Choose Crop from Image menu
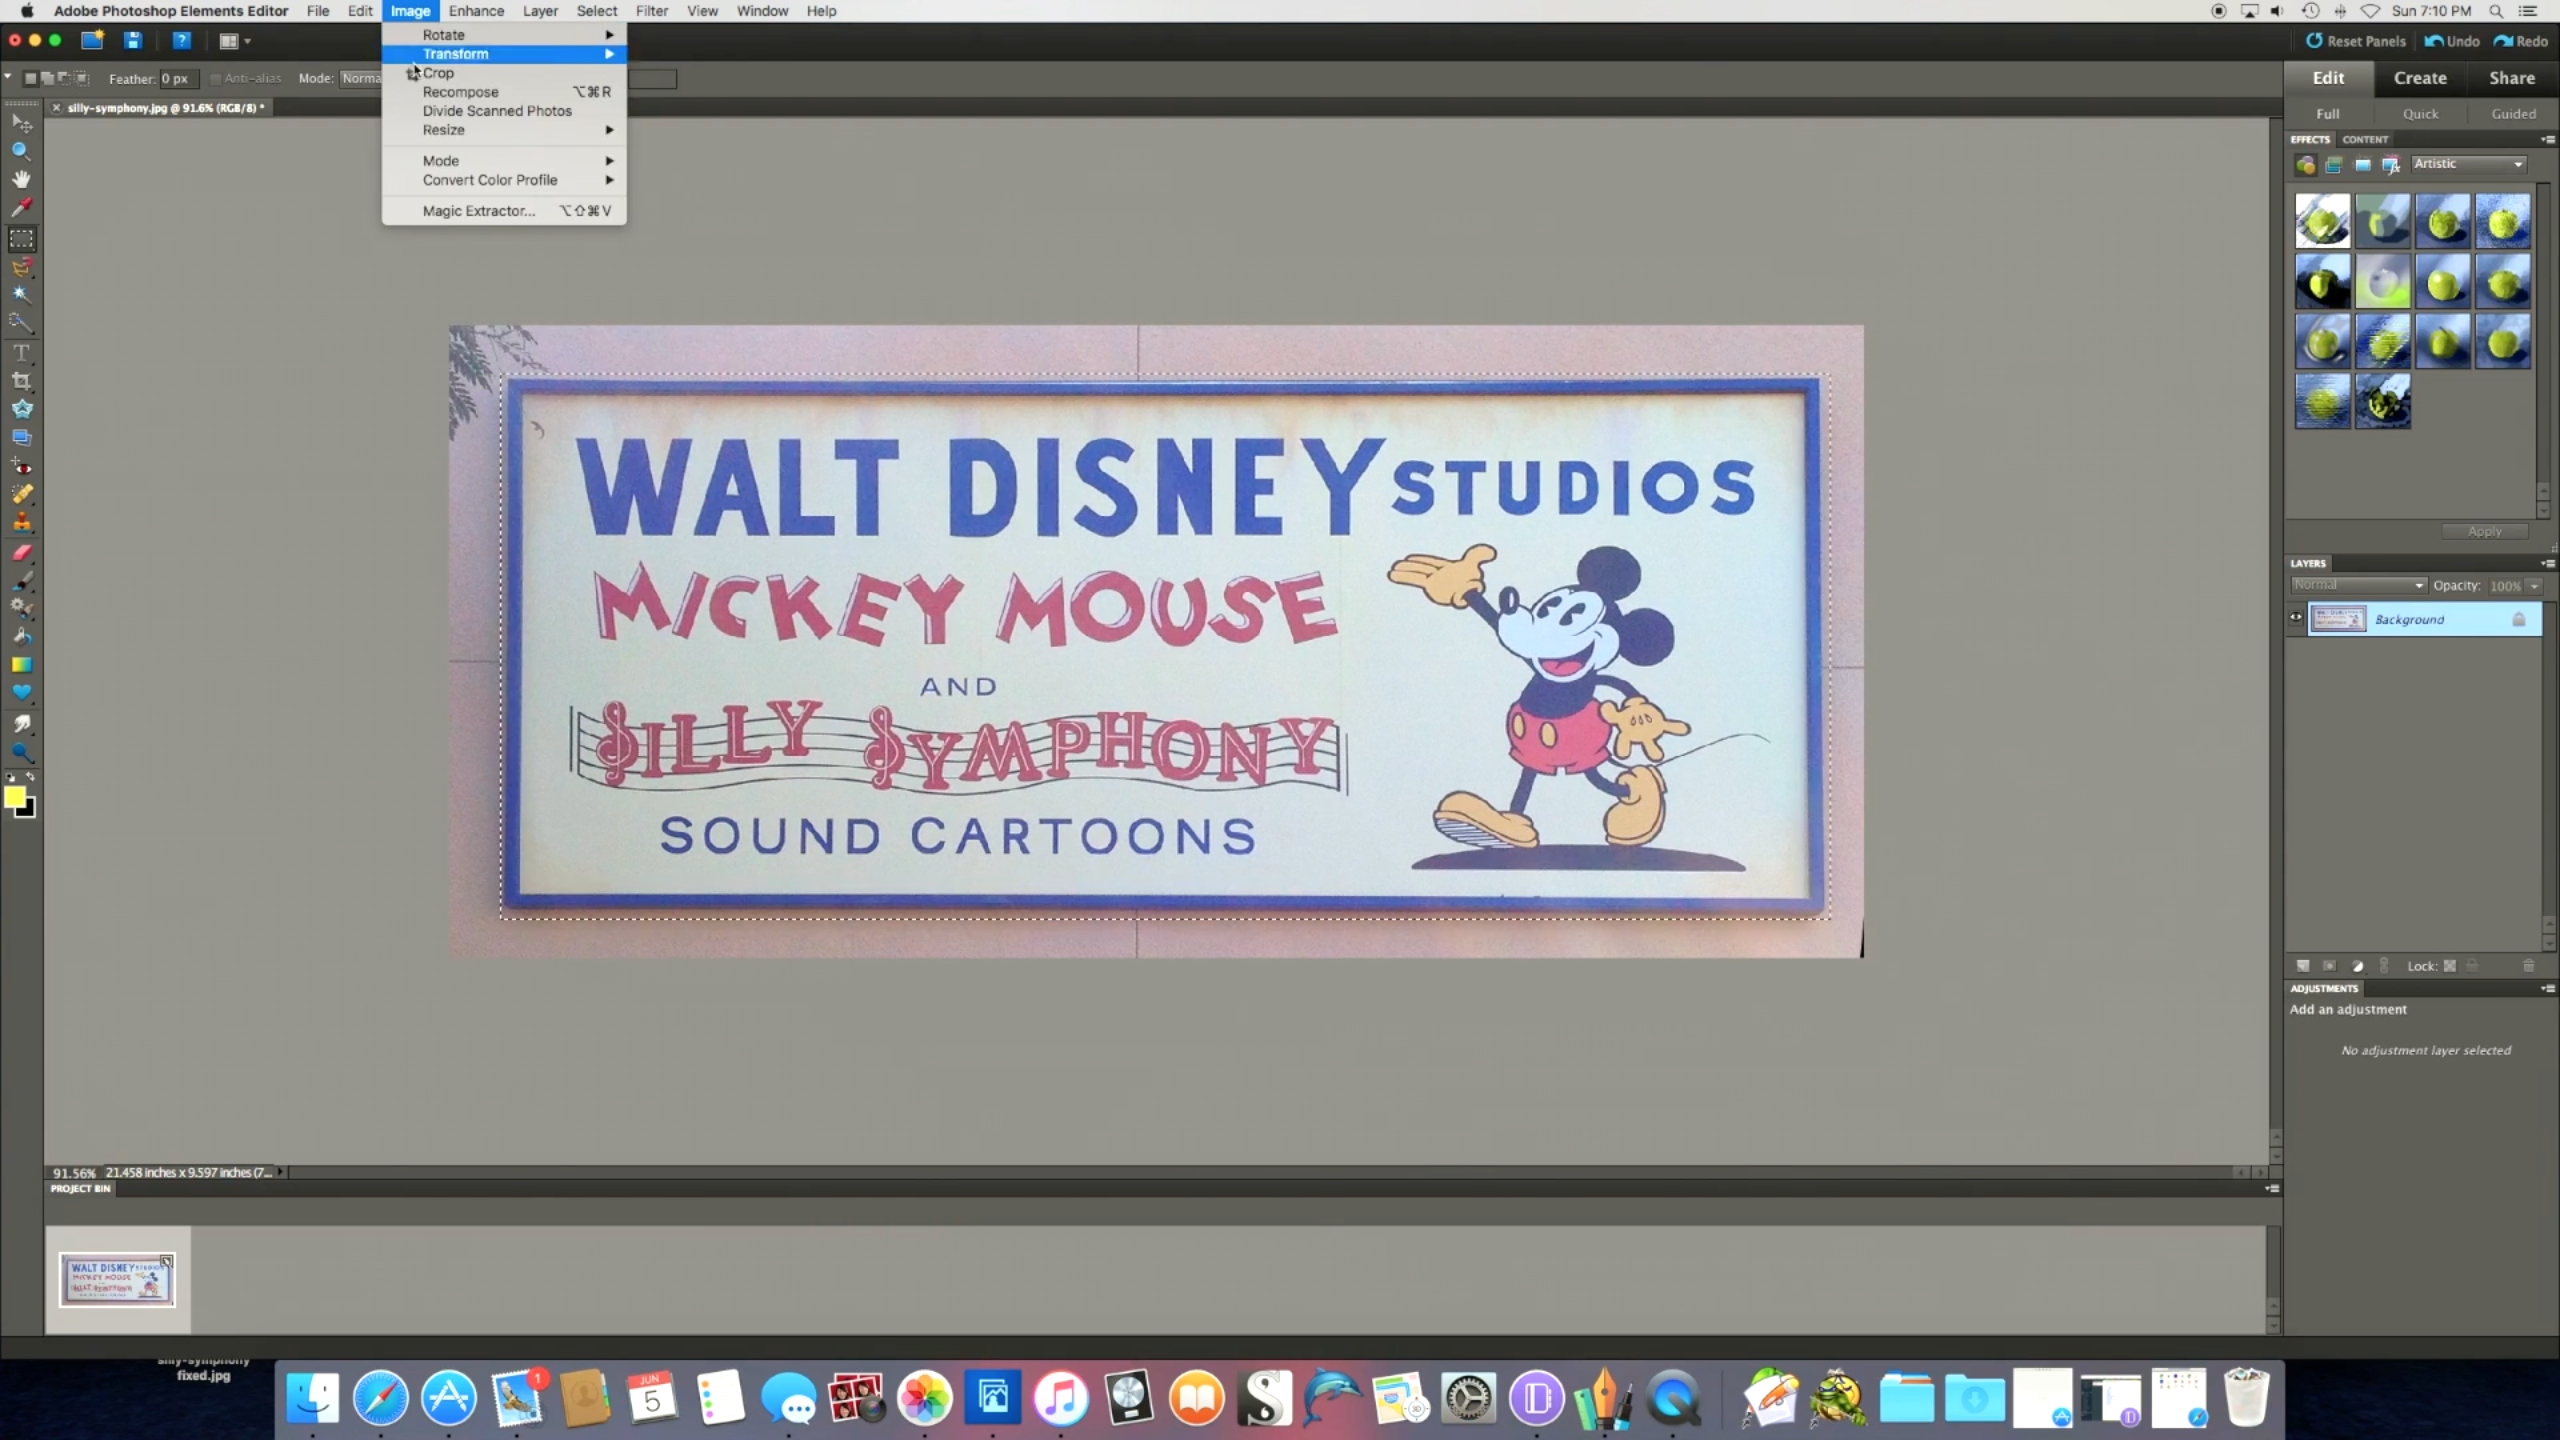This screenshot has height=1440, width=2560. 504,73
